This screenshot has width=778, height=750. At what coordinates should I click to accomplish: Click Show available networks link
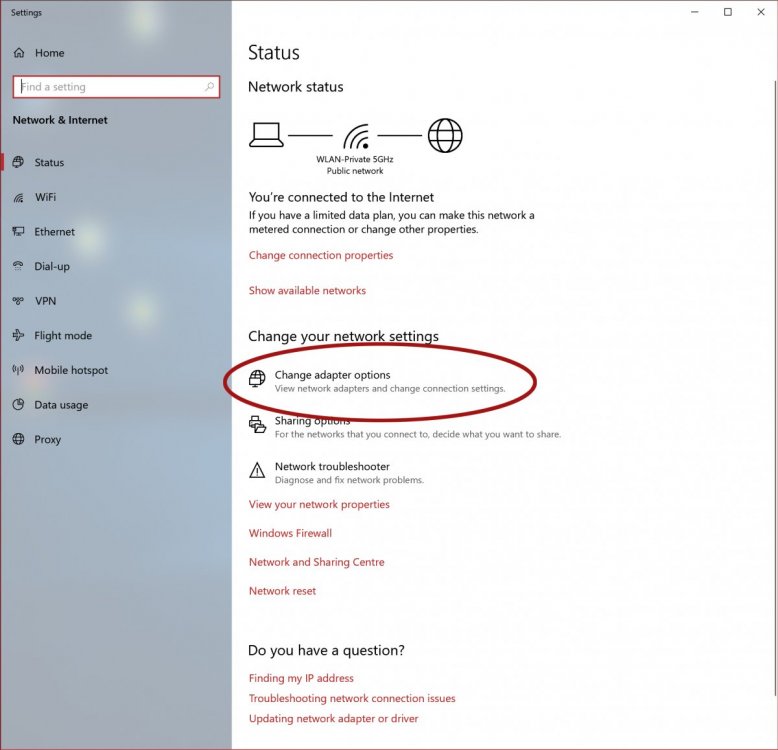(x=307, y=290)
